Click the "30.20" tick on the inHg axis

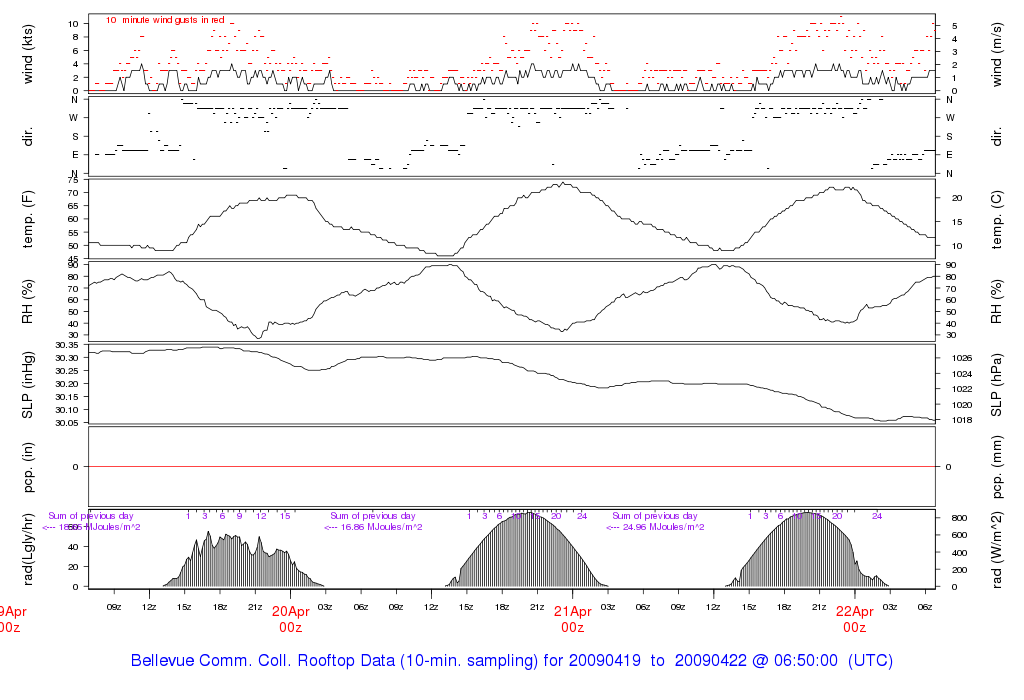coord(67,384)
